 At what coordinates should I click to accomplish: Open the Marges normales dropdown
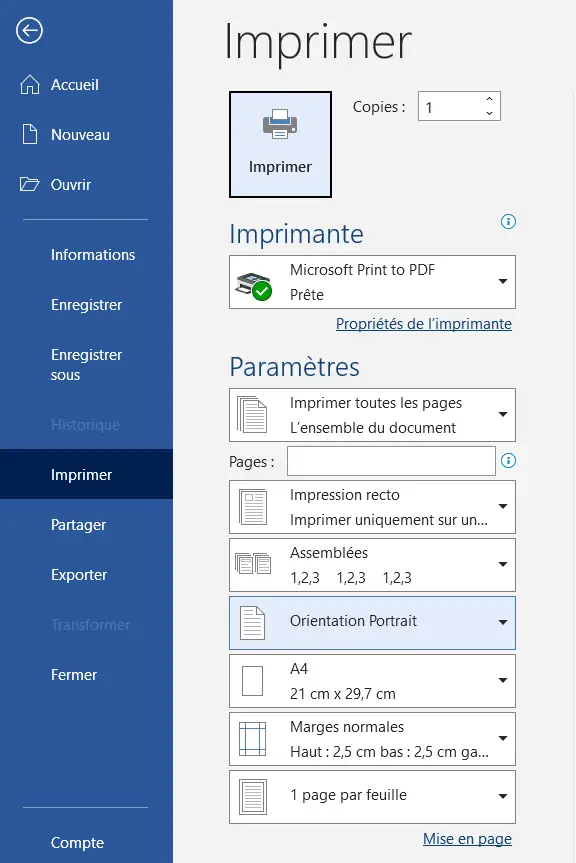coord(372,739)
